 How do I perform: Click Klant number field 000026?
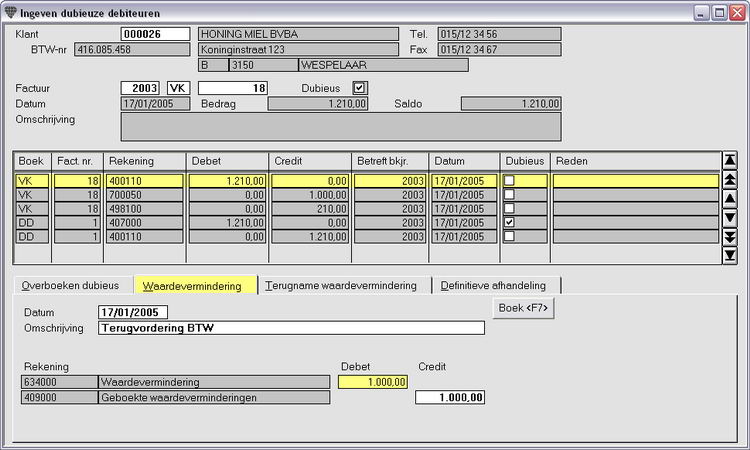coord(155,34)
